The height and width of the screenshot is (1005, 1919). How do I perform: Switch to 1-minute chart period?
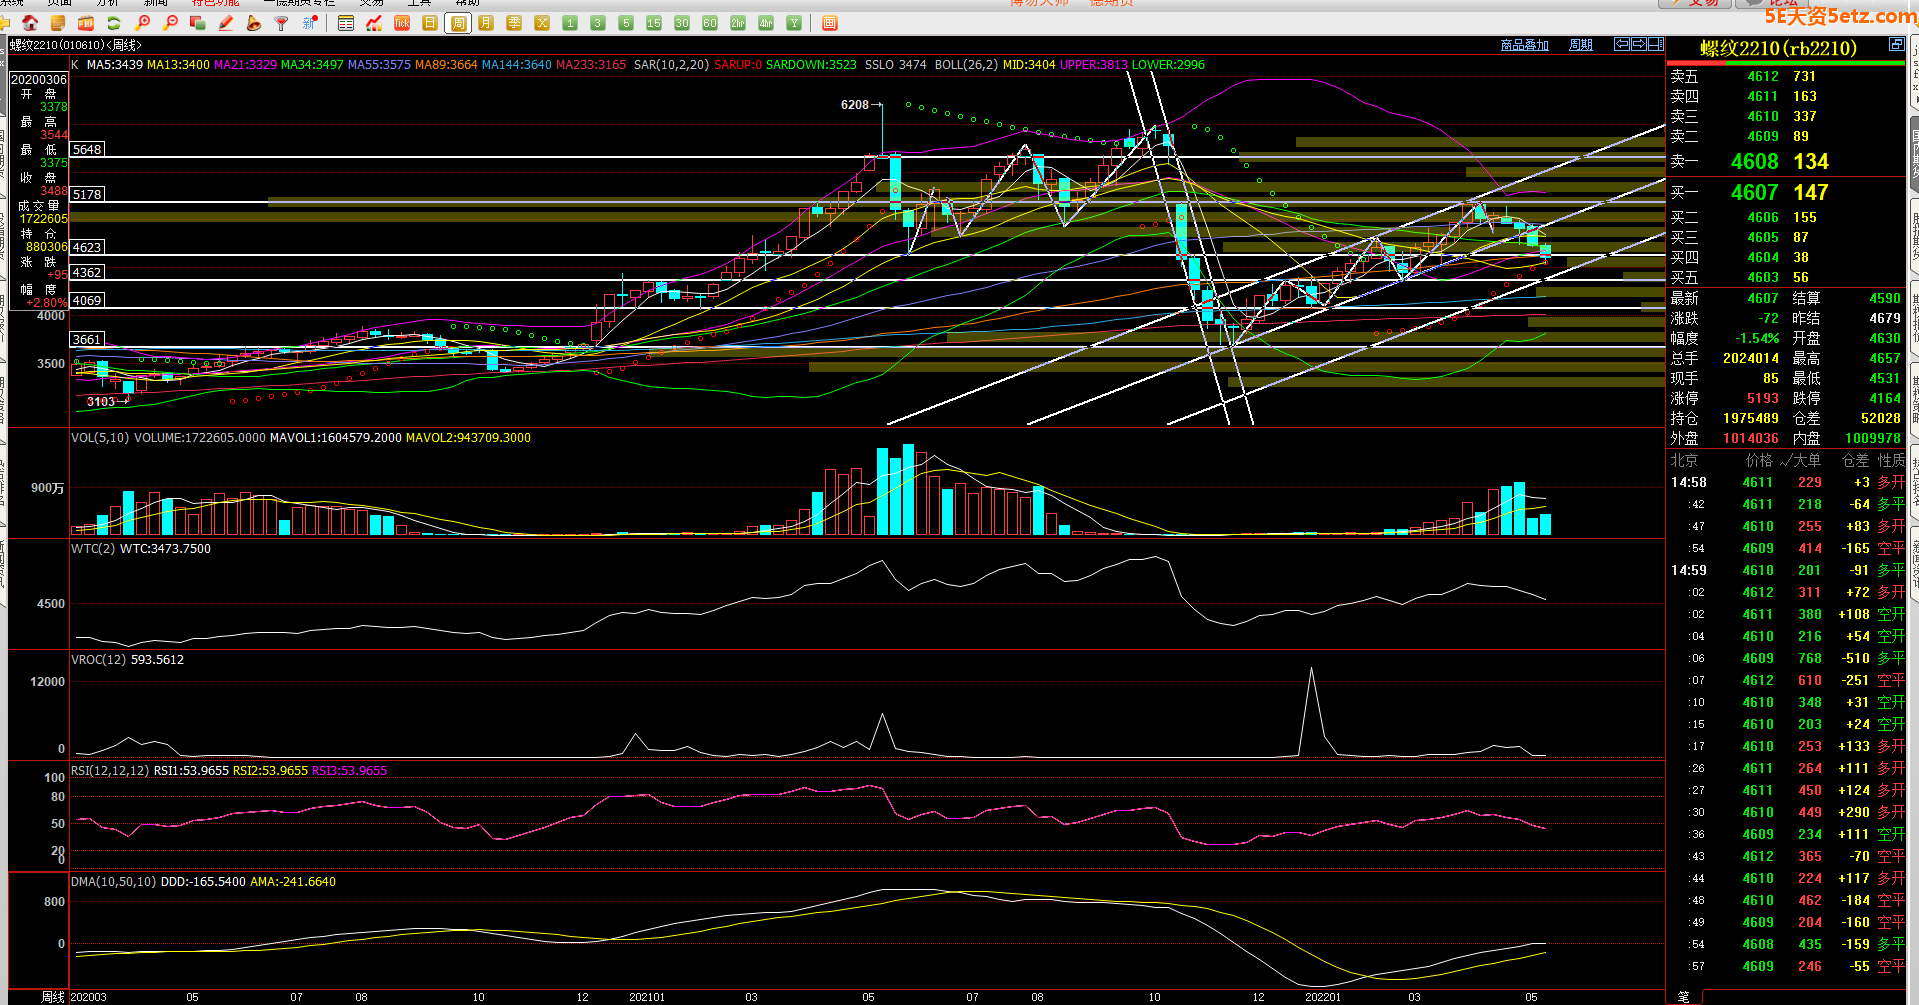pyautogui.click(x=570, y=23)
